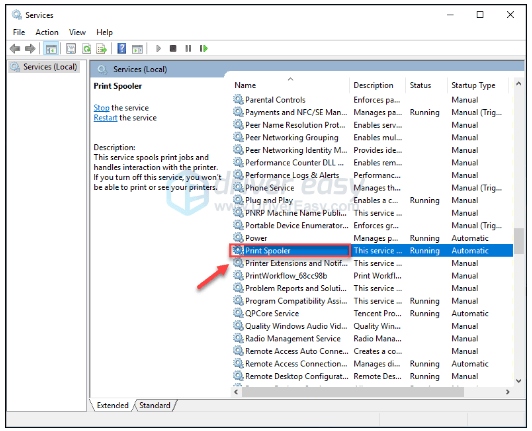This screenshot has width=532, height=431.
Task: Click the Export List toolbar icon
Action: click(x=101, y=49)
